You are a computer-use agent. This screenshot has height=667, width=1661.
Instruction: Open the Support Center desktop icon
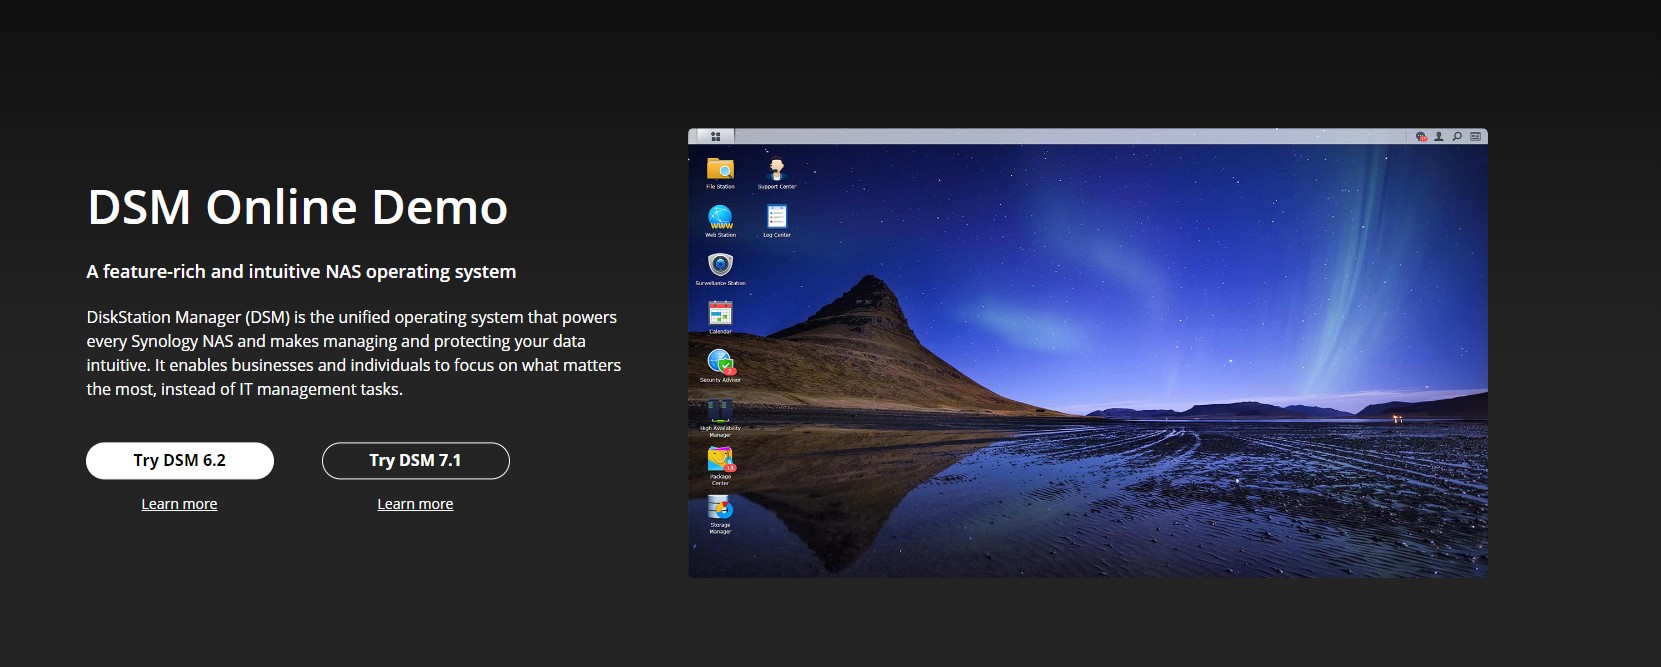[776, 172]
